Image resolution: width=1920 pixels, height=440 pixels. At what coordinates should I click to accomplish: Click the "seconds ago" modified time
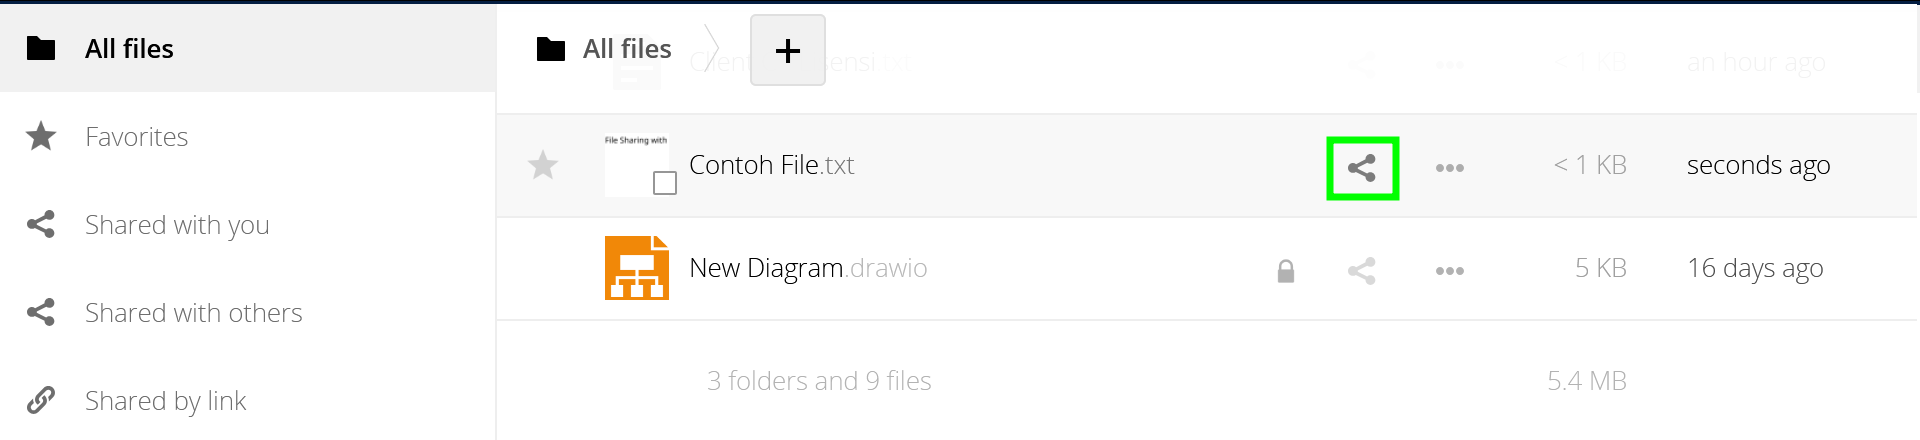1758,165
